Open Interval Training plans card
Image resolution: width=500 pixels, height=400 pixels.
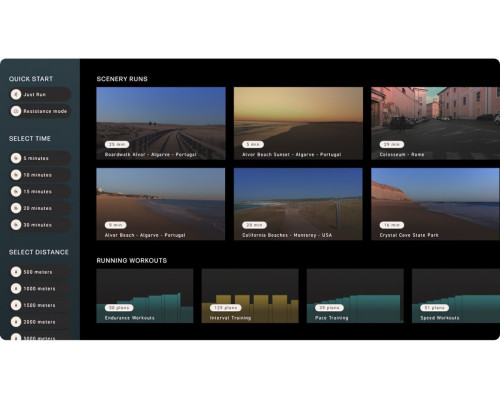click(250, 296)
